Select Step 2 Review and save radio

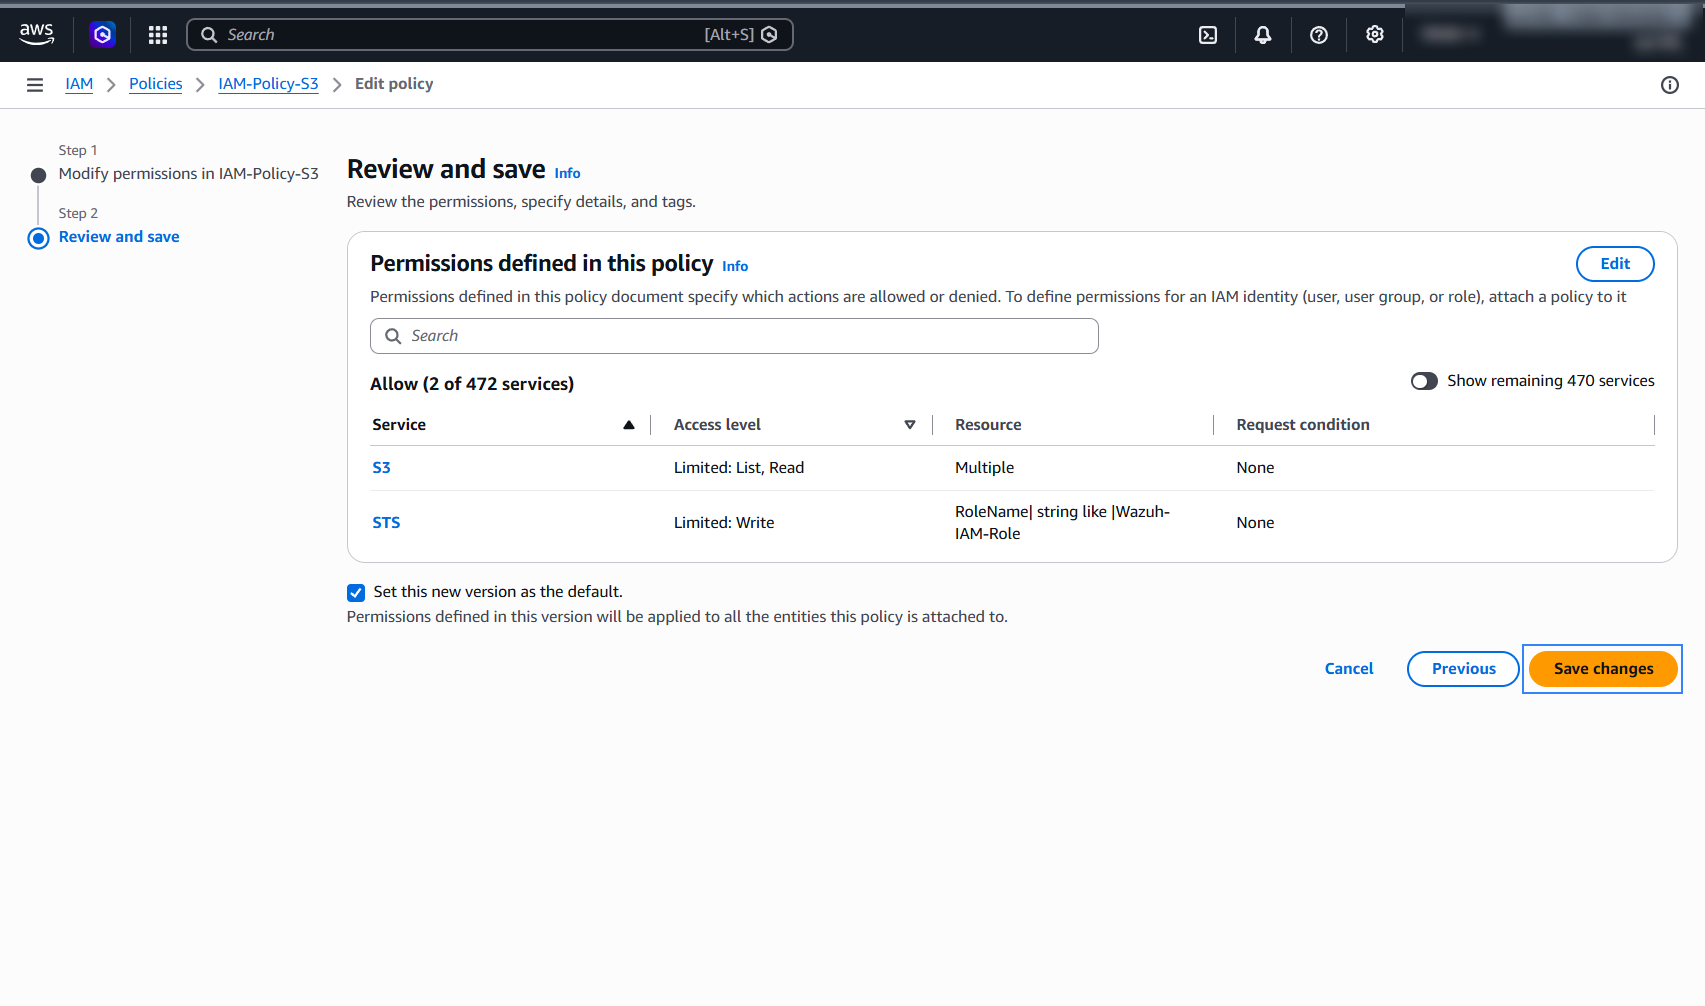coord(38,238)
